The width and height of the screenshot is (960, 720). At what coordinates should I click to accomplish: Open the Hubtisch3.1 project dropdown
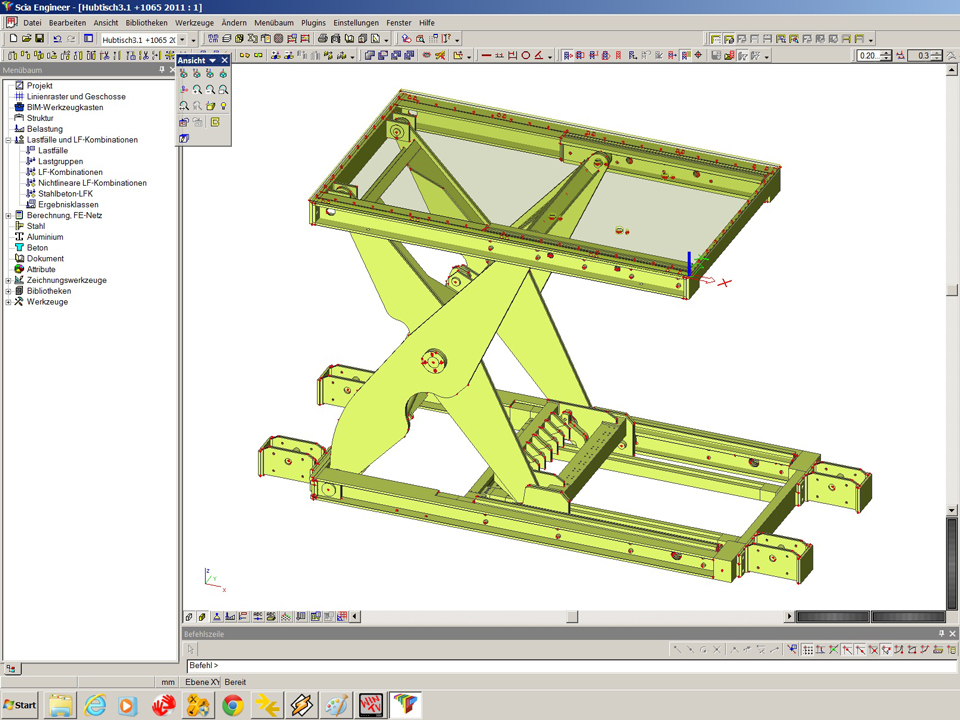pos(181,39)
